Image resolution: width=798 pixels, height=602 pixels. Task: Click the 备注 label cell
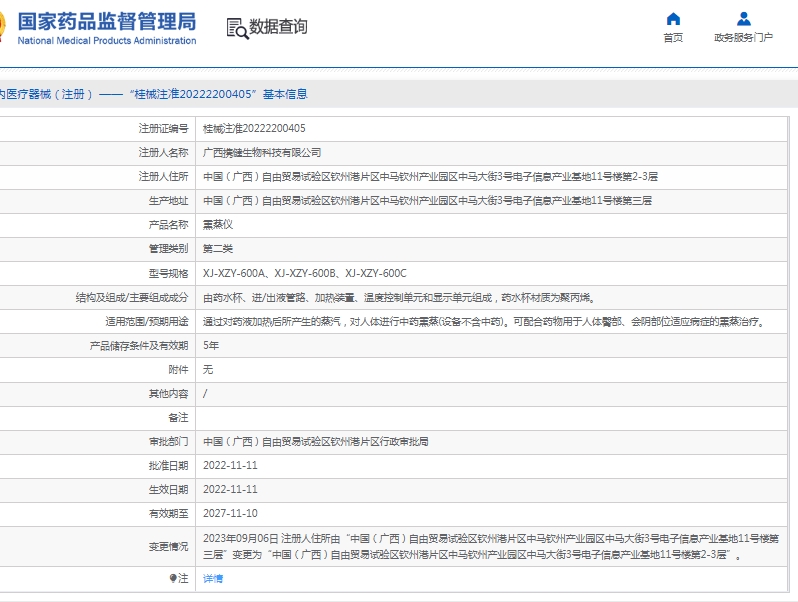pyautogui.click(x=97, y=418)
